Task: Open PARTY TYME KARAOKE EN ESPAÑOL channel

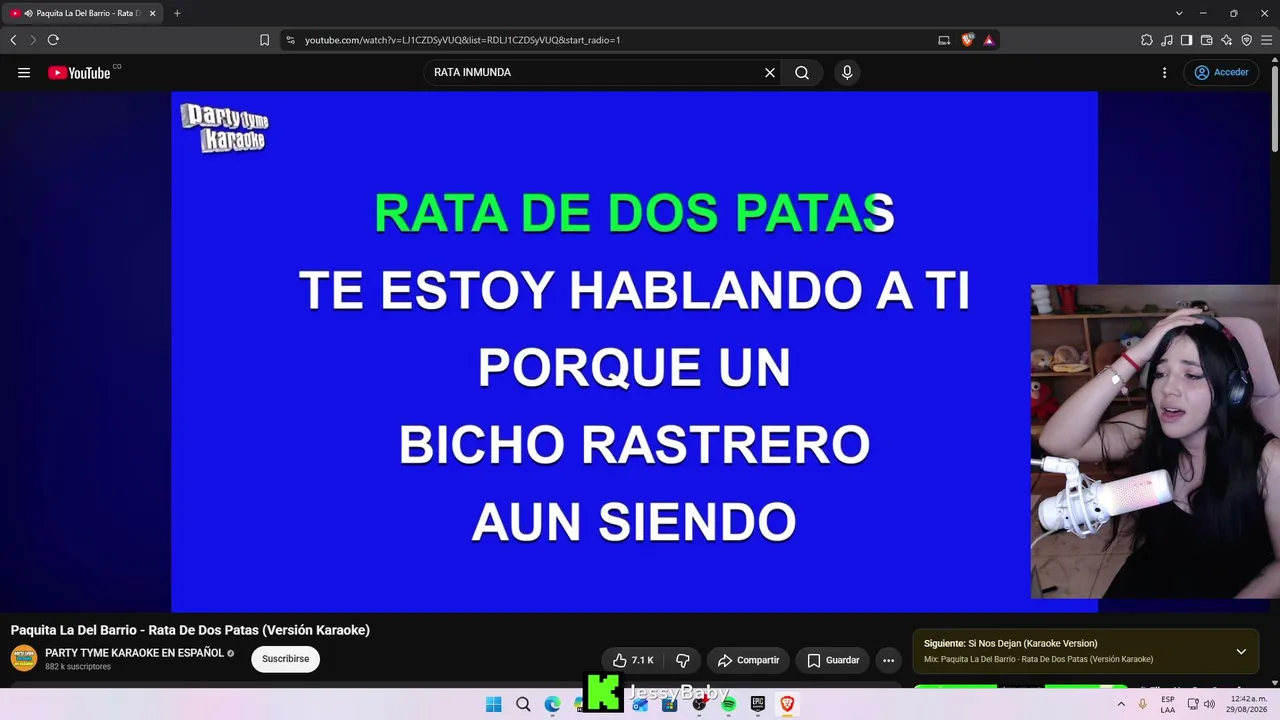Action: click(x=134, y=653)
